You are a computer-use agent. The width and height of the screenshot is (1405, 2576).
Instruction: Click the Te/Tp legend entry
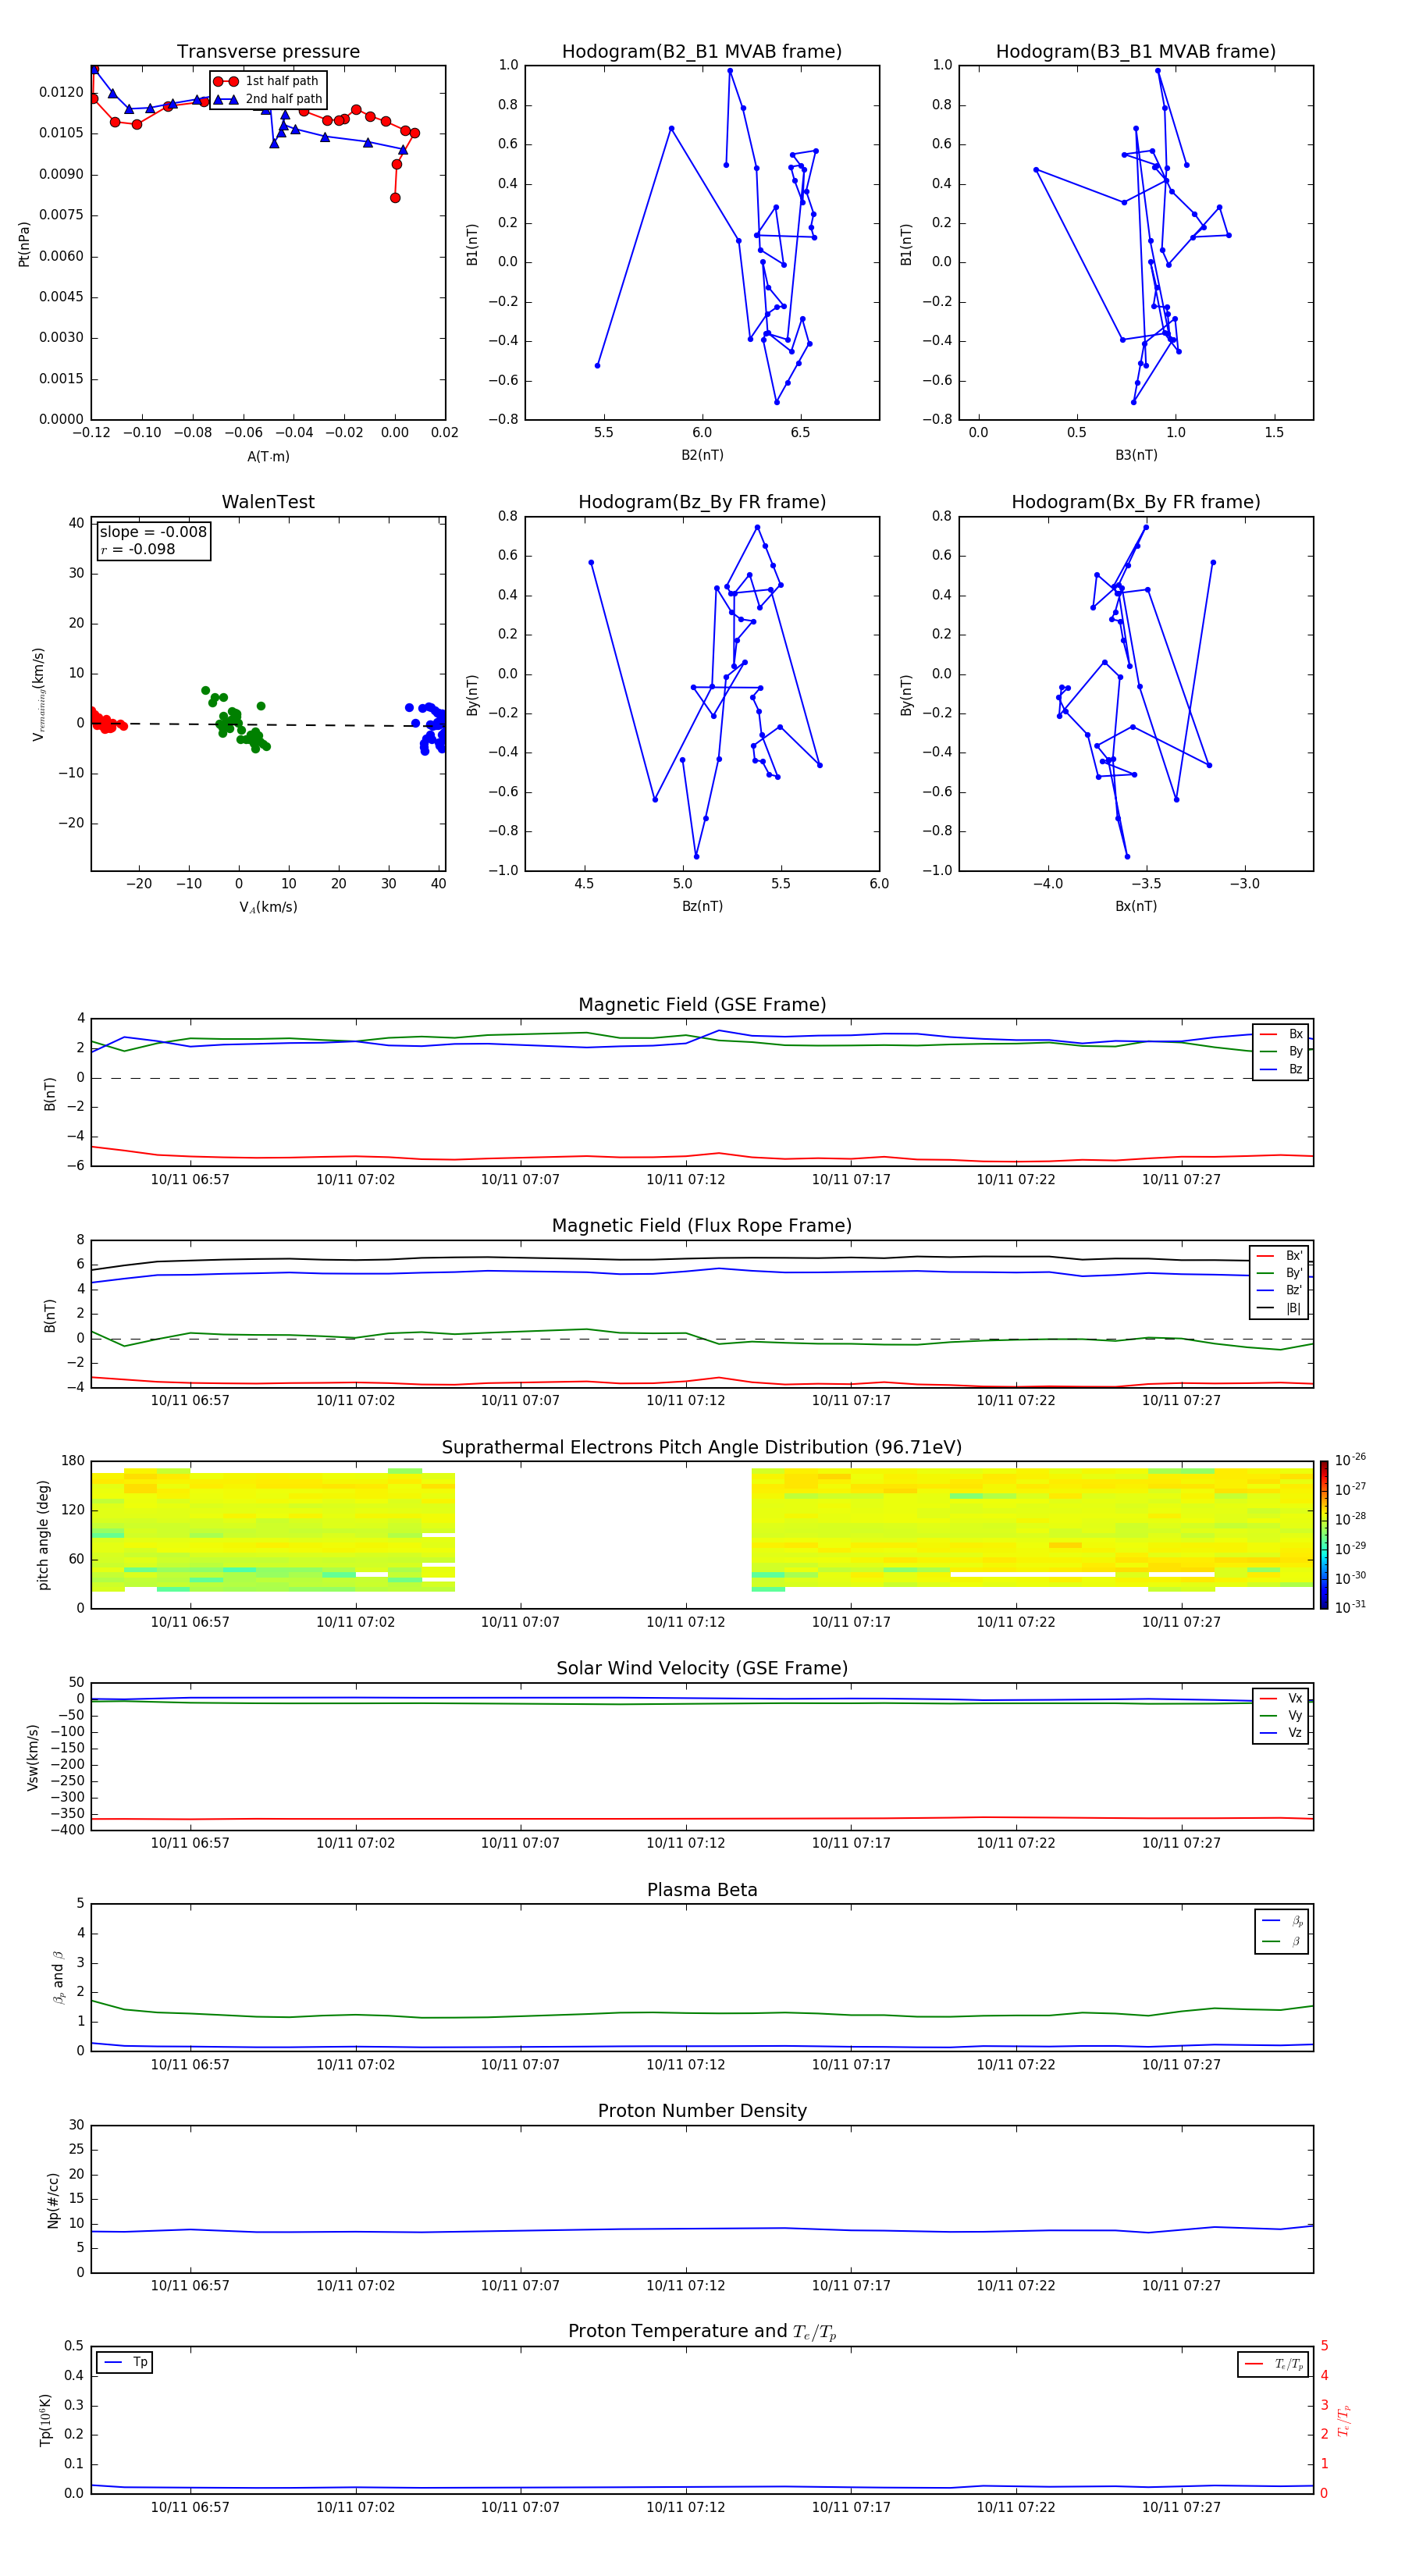pos(1274,2364)
